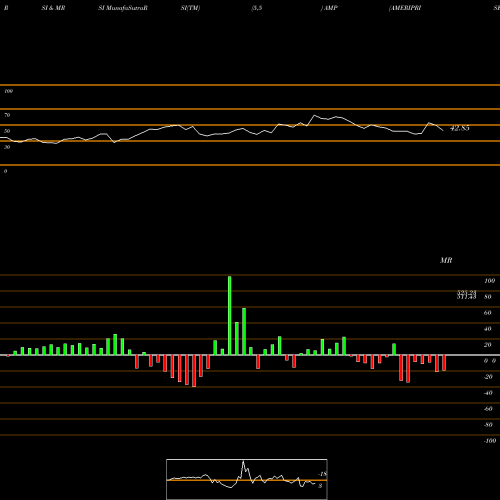Click the 'SI MunafaSutraR' header label

tap(123, 8)
